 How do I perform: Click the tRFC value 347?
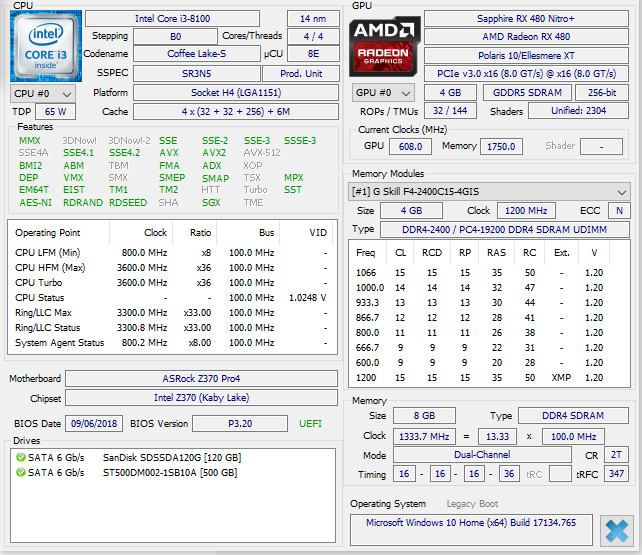click(616, 474)
